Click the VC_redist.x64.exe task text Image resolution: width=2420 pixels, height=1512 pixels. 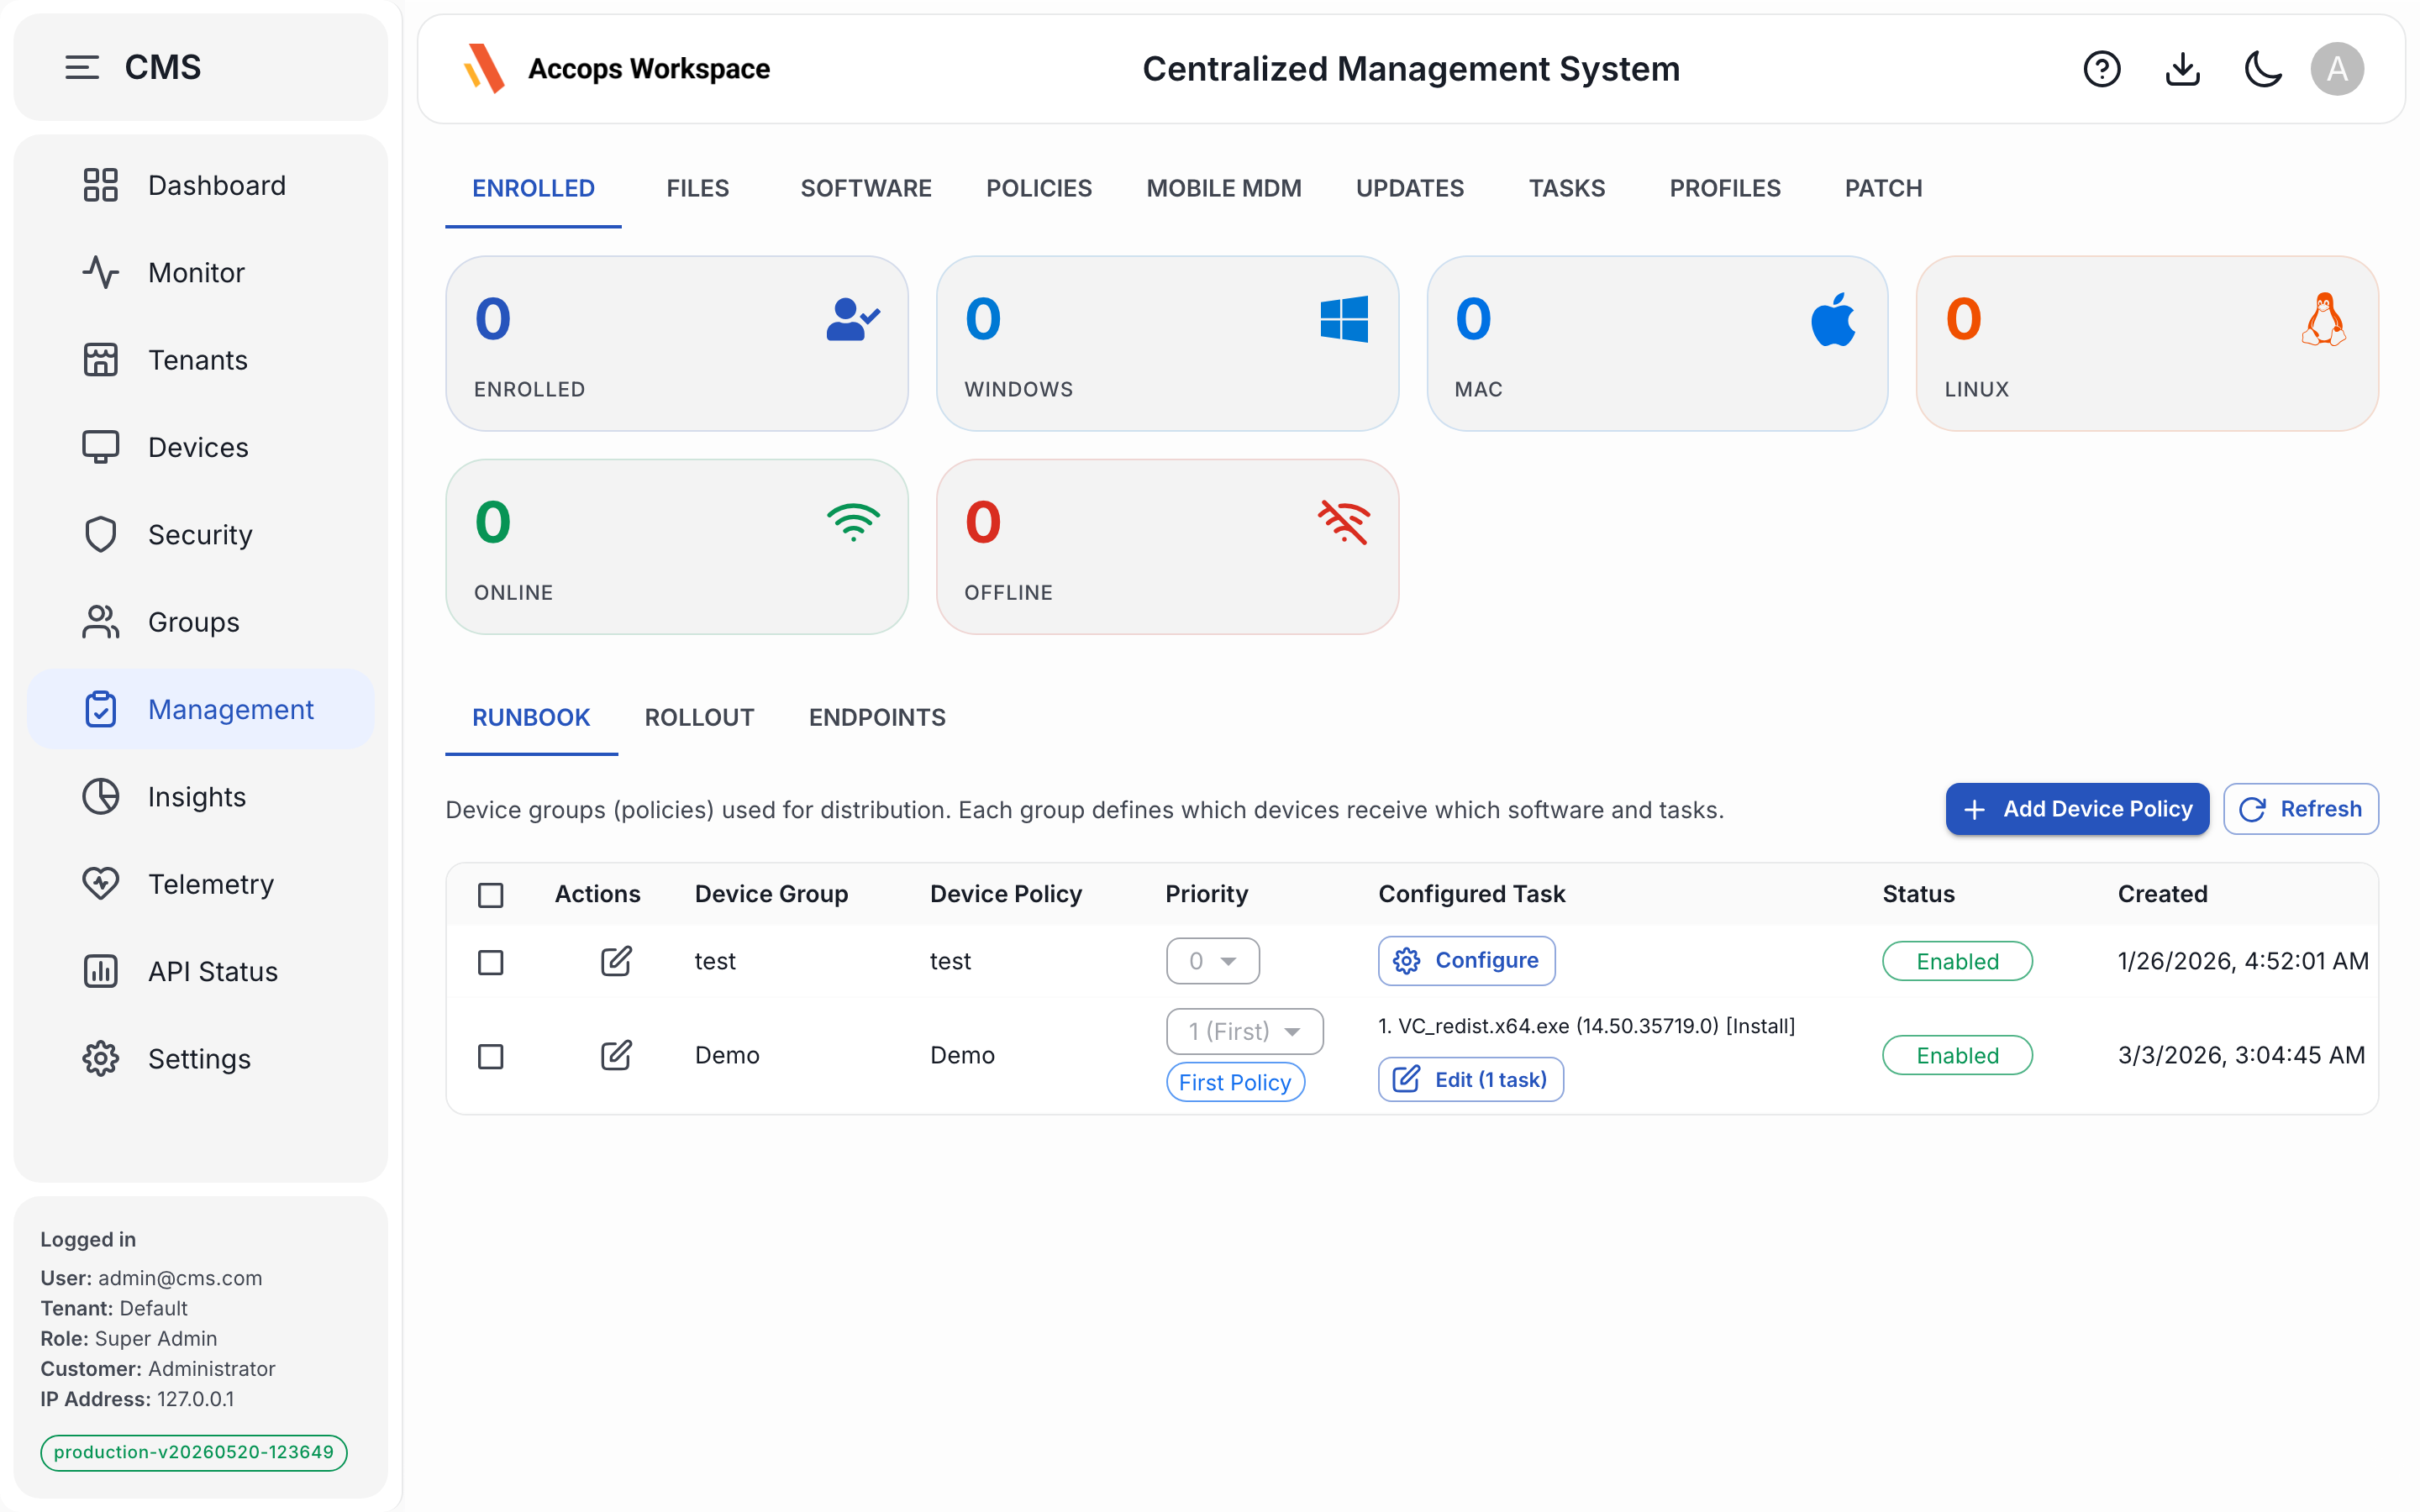click(x=1586, y=1026)
